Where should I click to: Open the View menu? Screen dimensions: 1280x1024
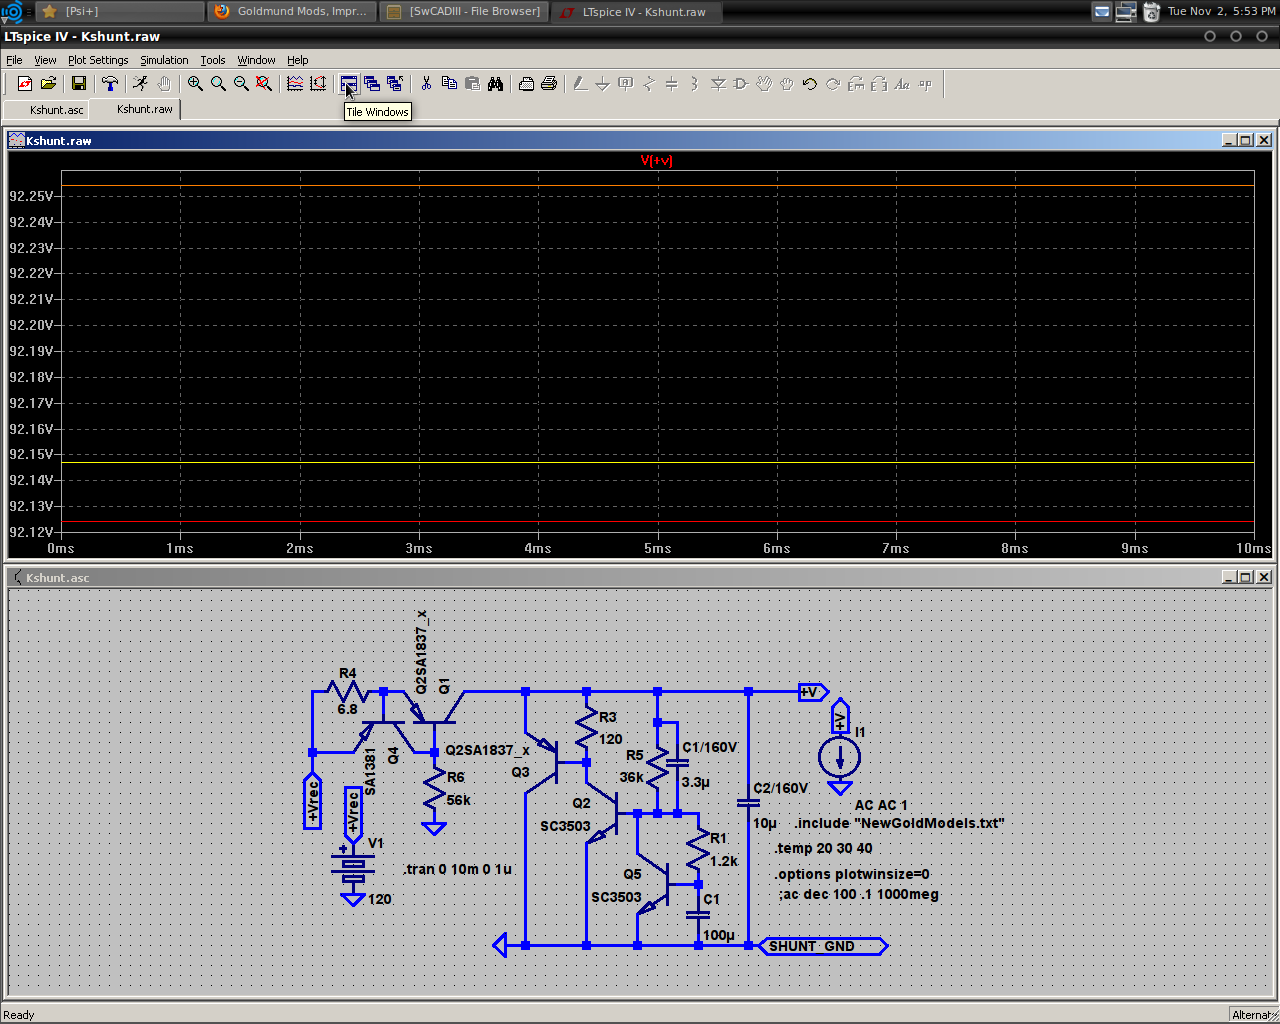(45, 60)
